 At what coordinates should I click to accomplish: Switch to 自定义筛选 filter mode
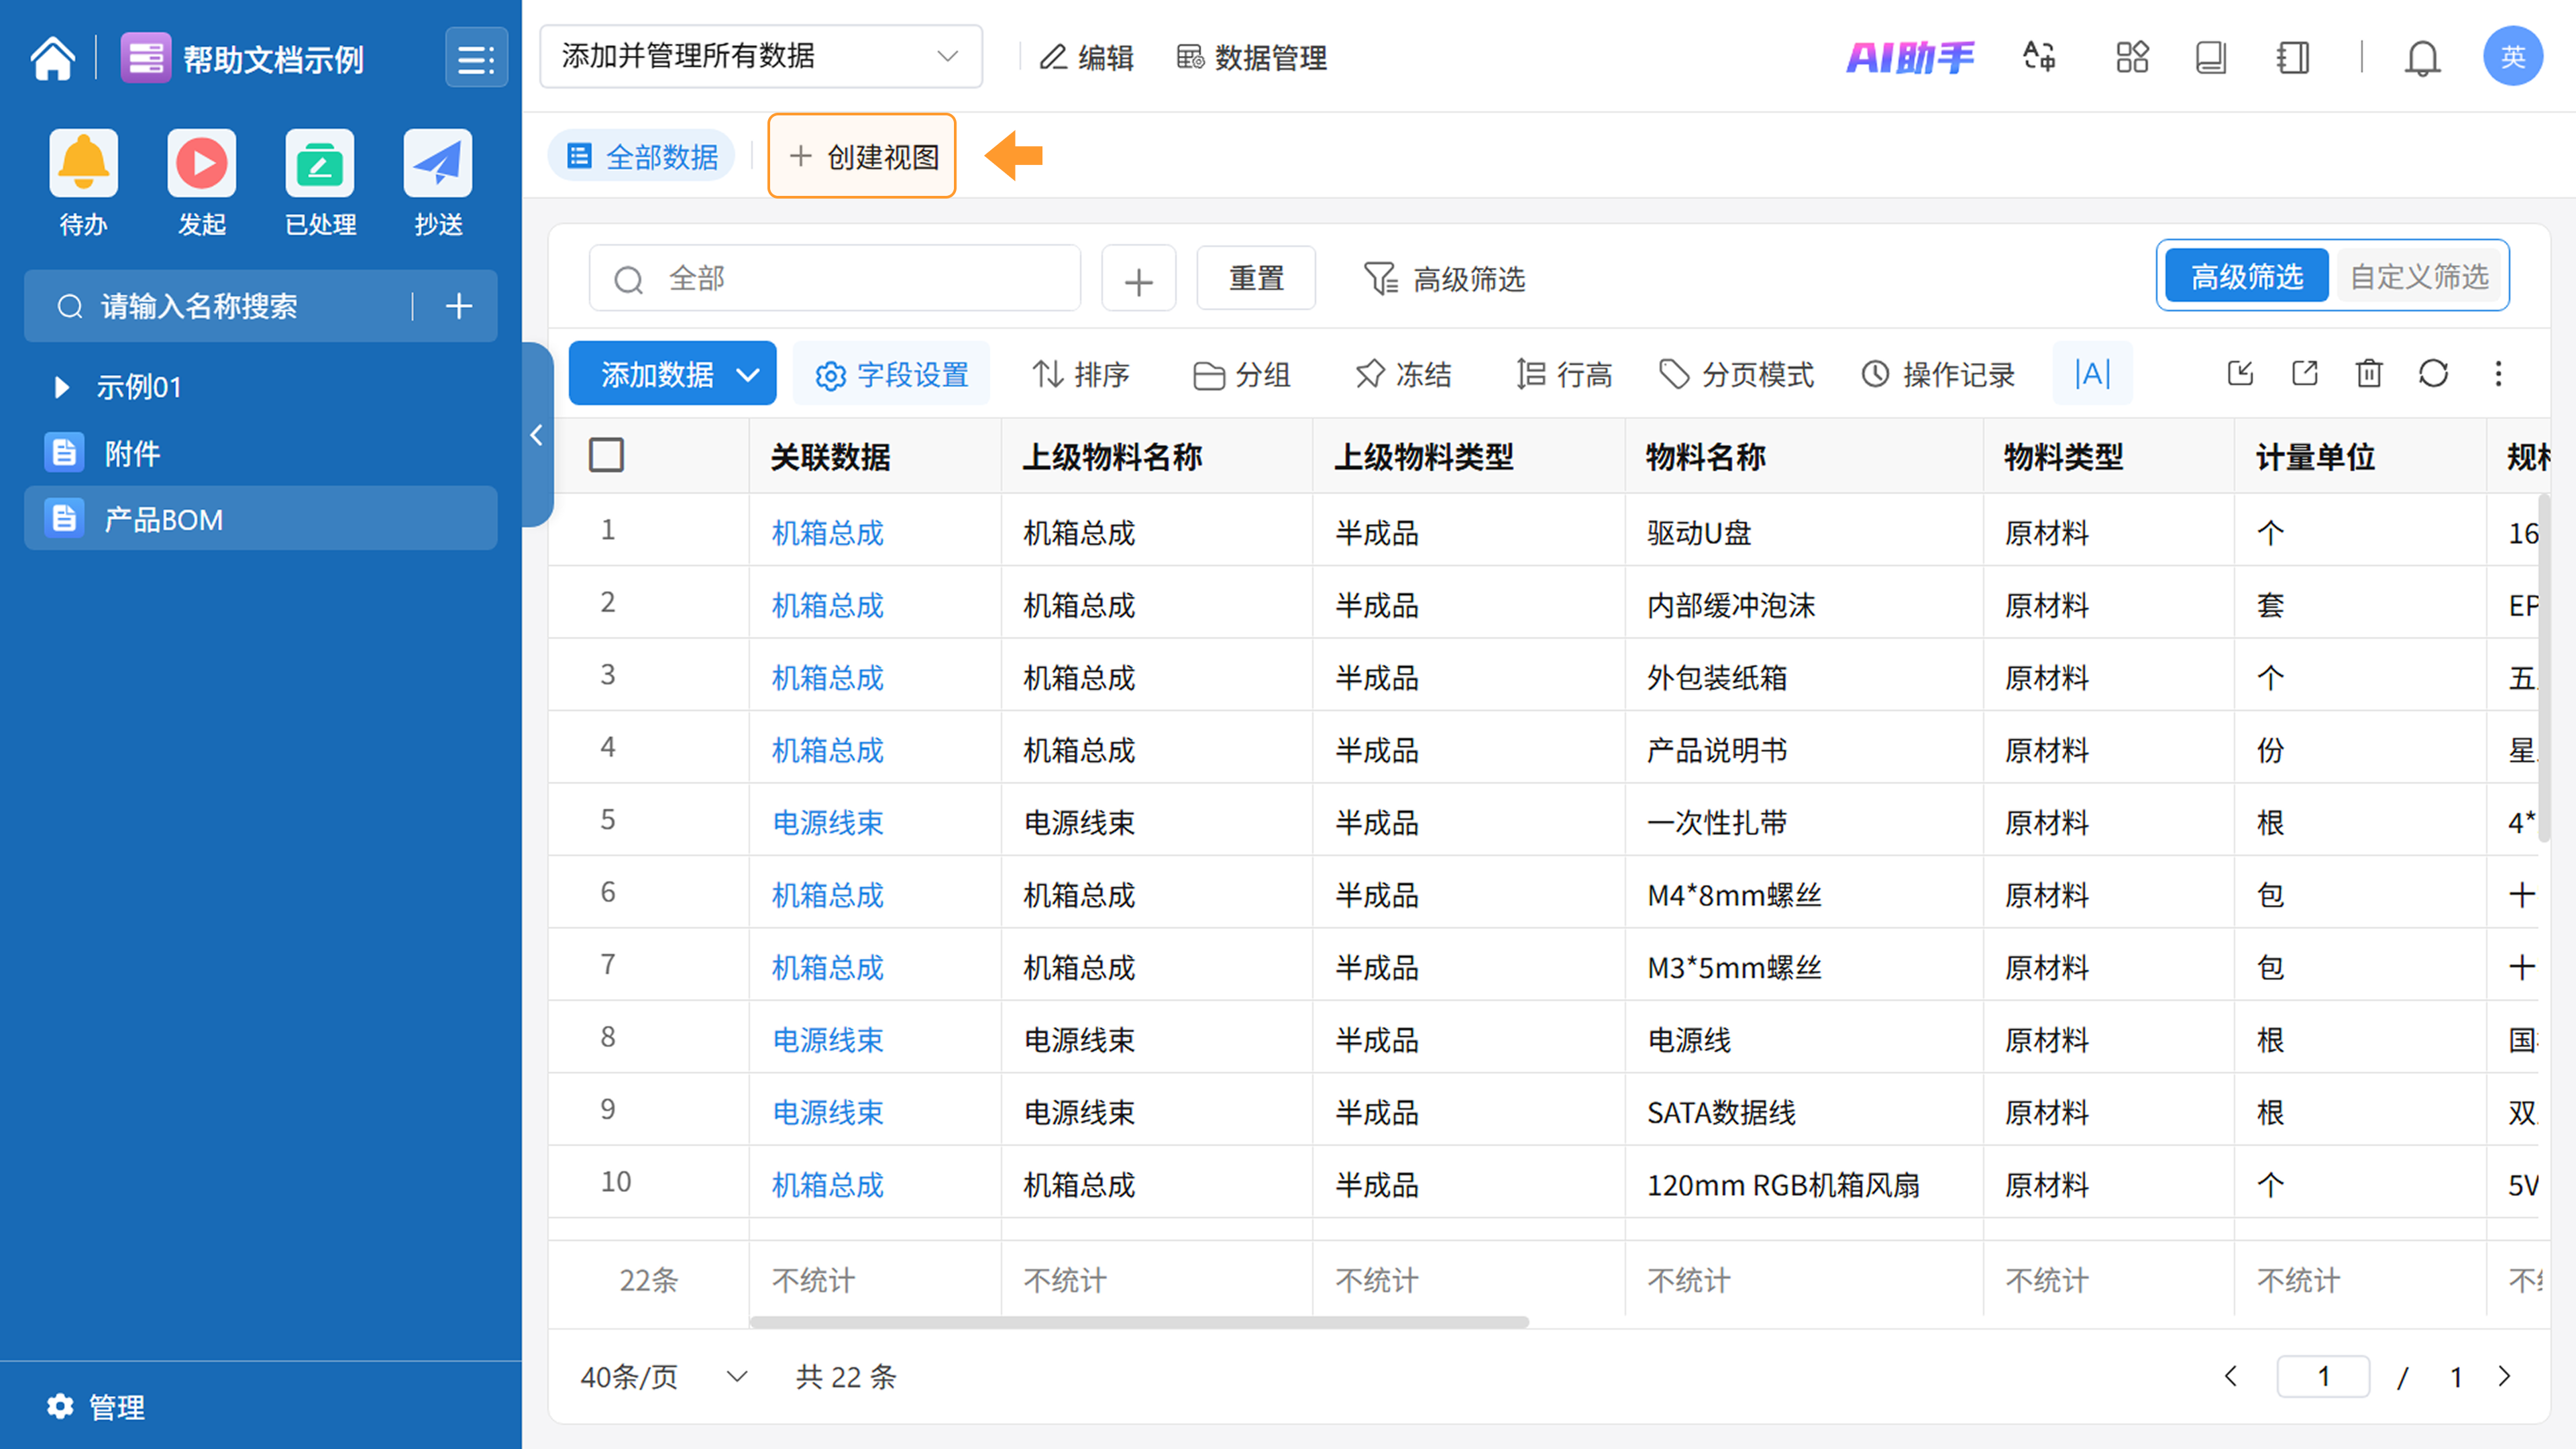pyautogui.click(x=2419, y=276)
